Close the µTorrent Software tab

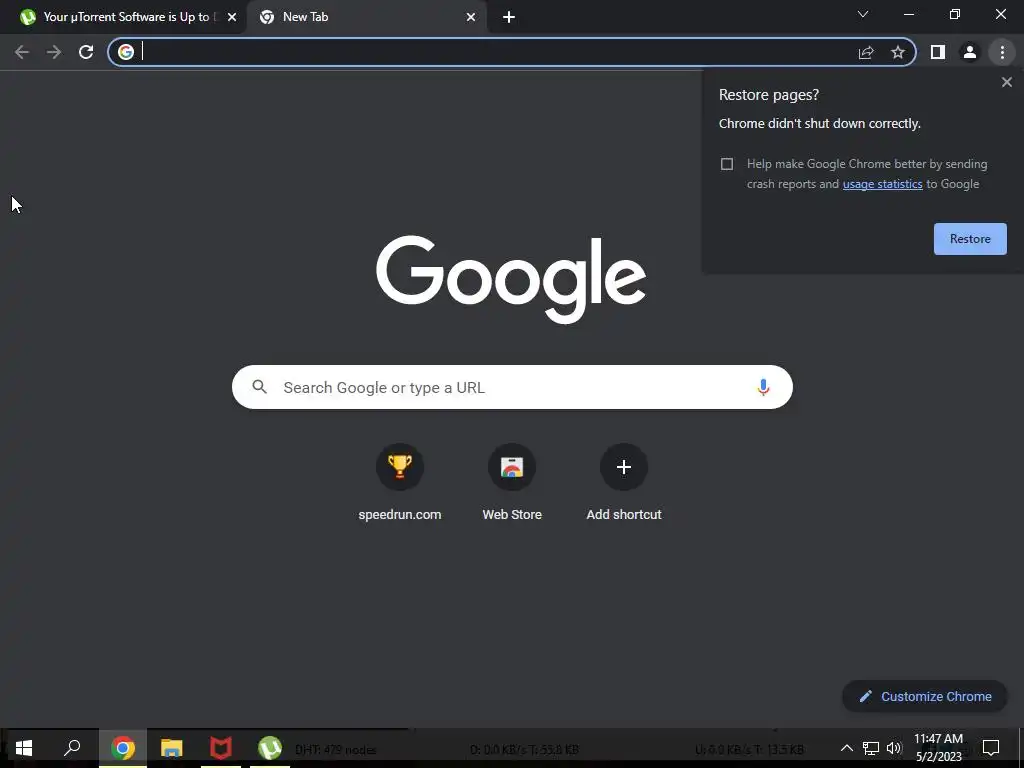[x=232, y=18]
